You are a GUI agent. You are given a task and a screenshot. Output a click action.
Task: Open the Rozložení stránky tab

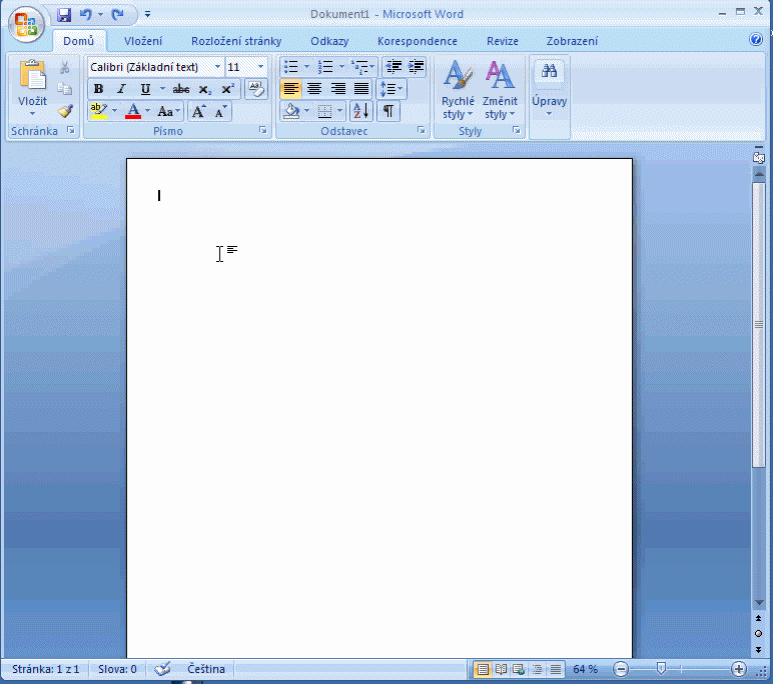236,41
